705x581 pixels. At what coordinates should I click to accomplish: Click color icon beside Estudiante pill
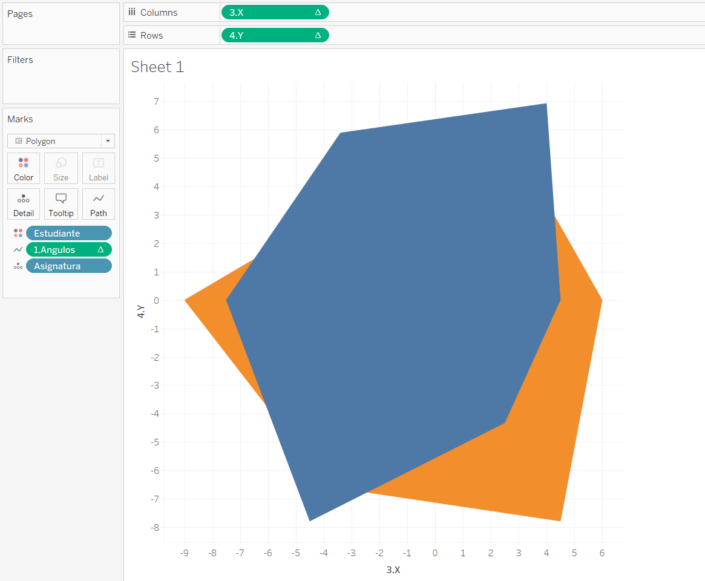coord(17,233)
